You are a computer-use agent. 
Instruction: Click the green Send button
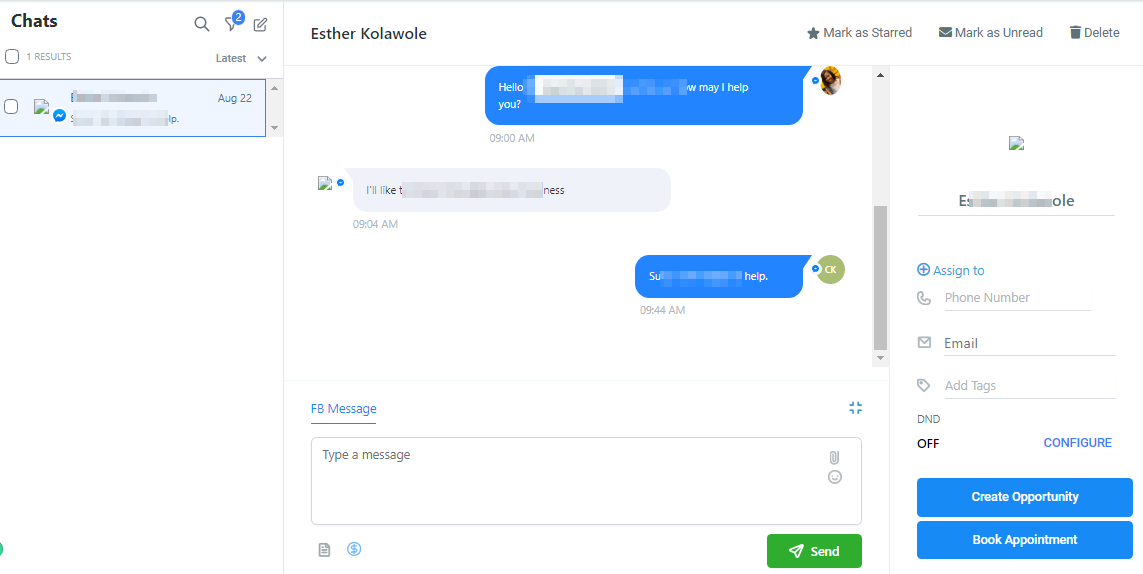tap(814, 551)
